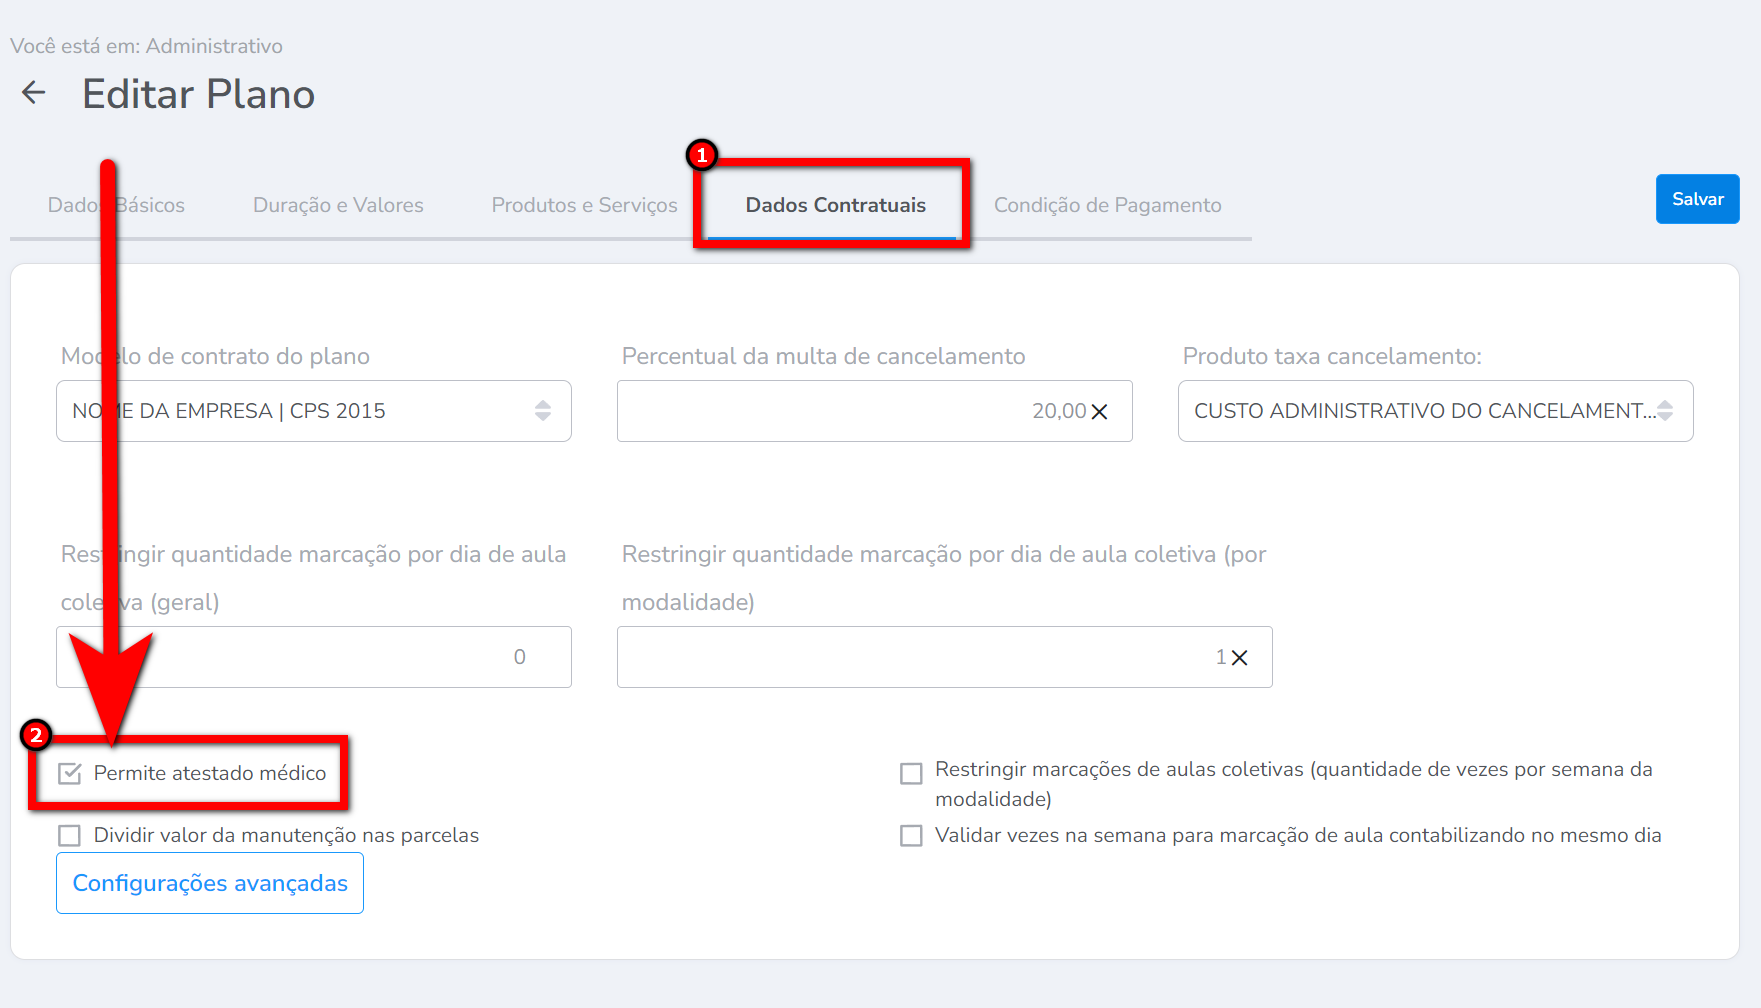1761x1008 pixels.
Task: Toggle Permite atestado médico checkbox
Action: coord(70,774)
